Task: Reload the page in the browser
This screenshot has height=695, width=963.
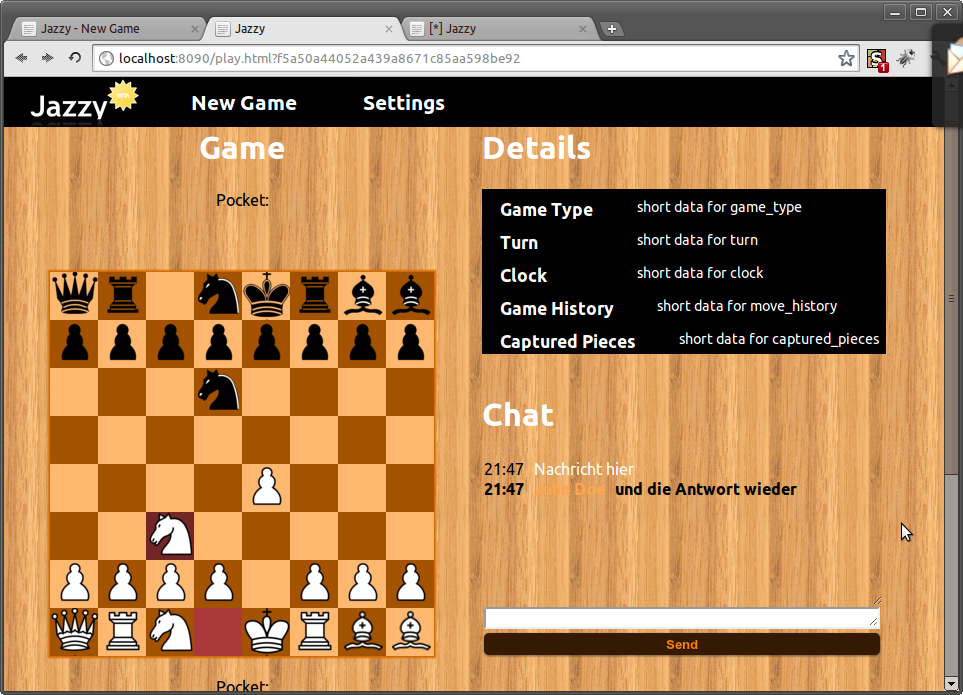Action: click(74, 59)
